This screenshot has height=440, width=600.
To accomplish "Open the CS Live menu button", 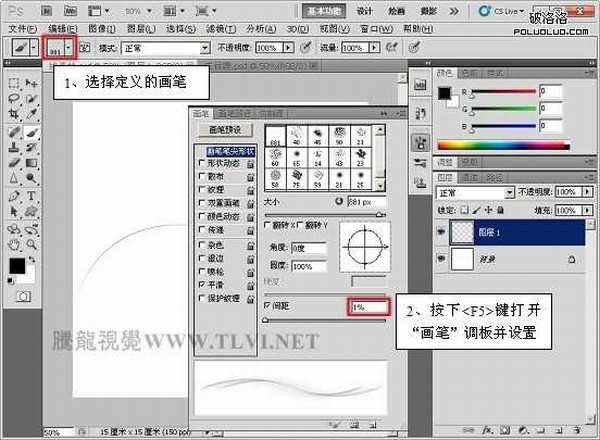I will click(x=502, y=11).
